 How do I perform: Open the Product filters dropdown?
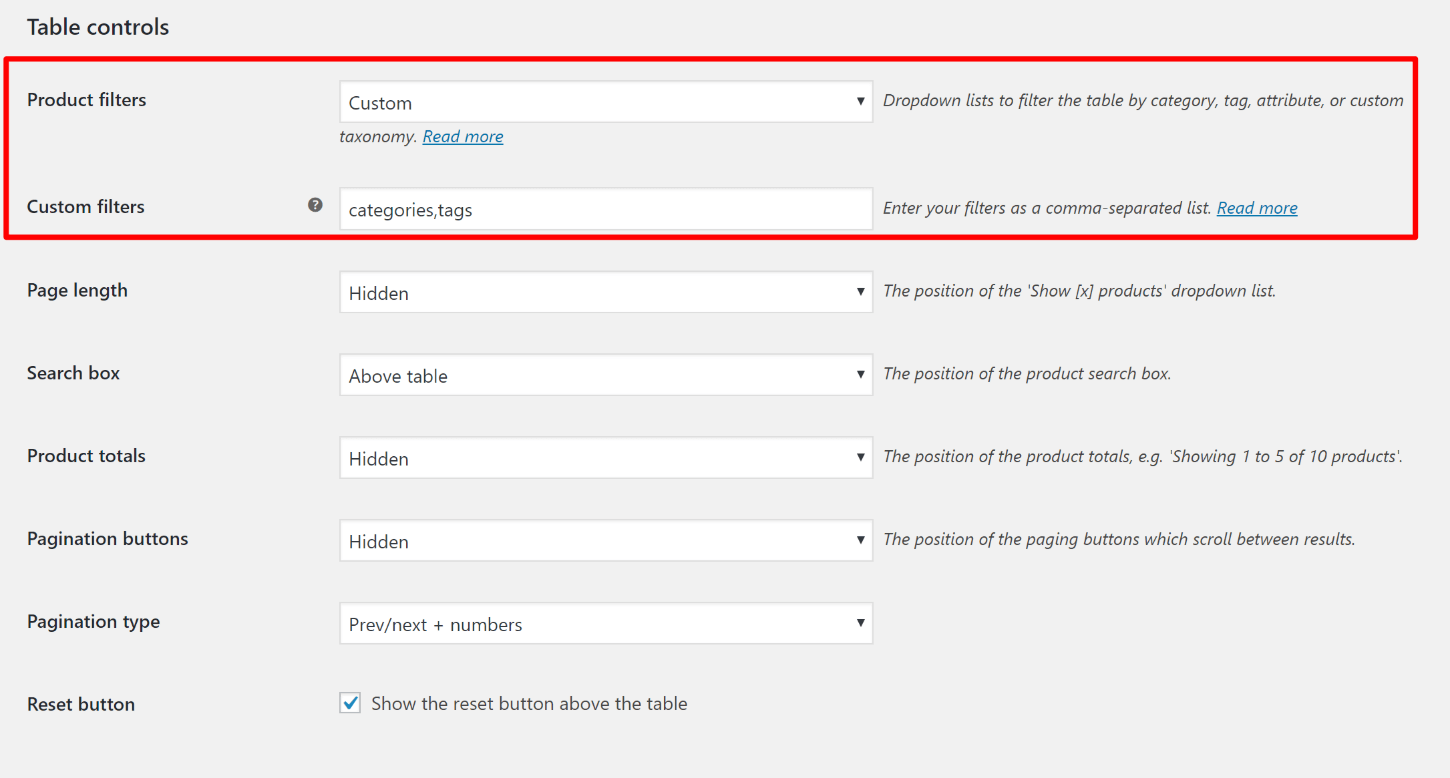coord(605,102)
